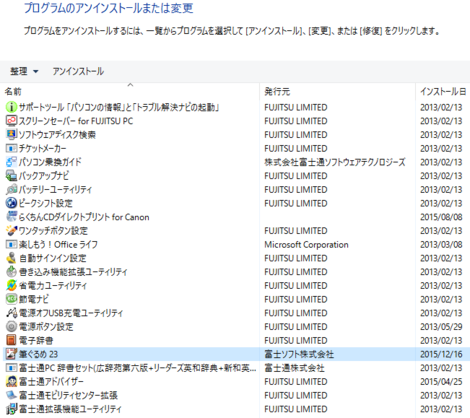The image size is (470, 418).
Task: Click publisher Microsoft Corporation
Action: click(x=306, y=244)
